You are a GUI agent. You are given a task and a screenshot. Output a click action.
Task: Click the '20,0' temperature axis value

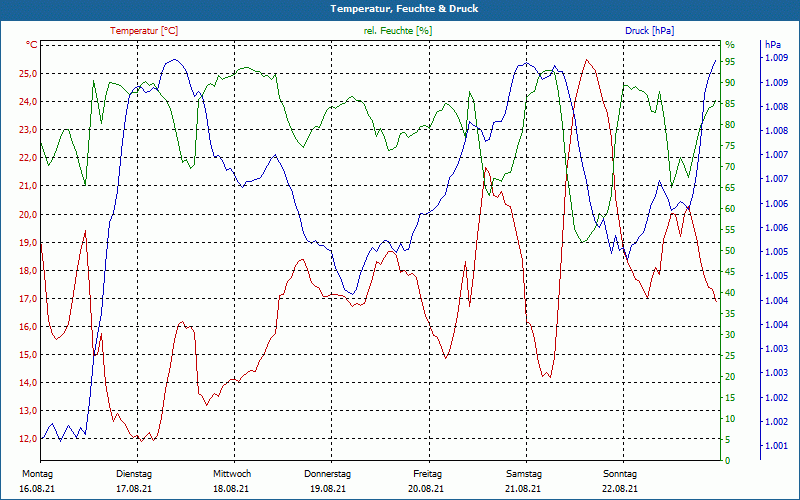click(28, 214)
